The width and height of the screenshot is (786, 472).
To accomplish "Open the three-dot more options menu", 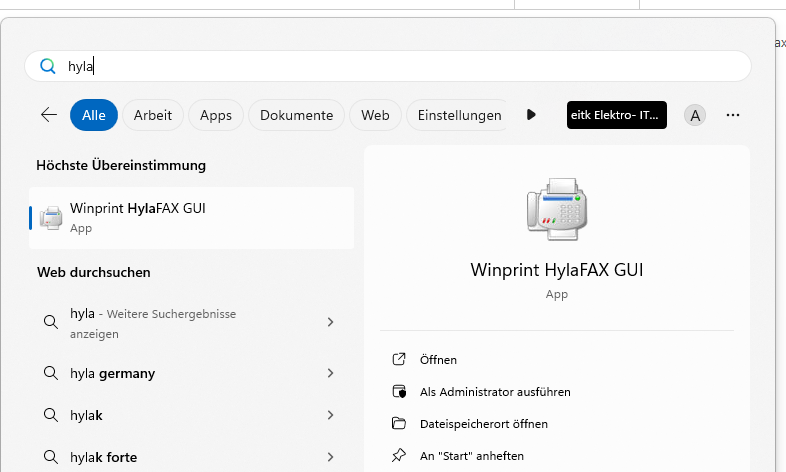I will [733, 115].
